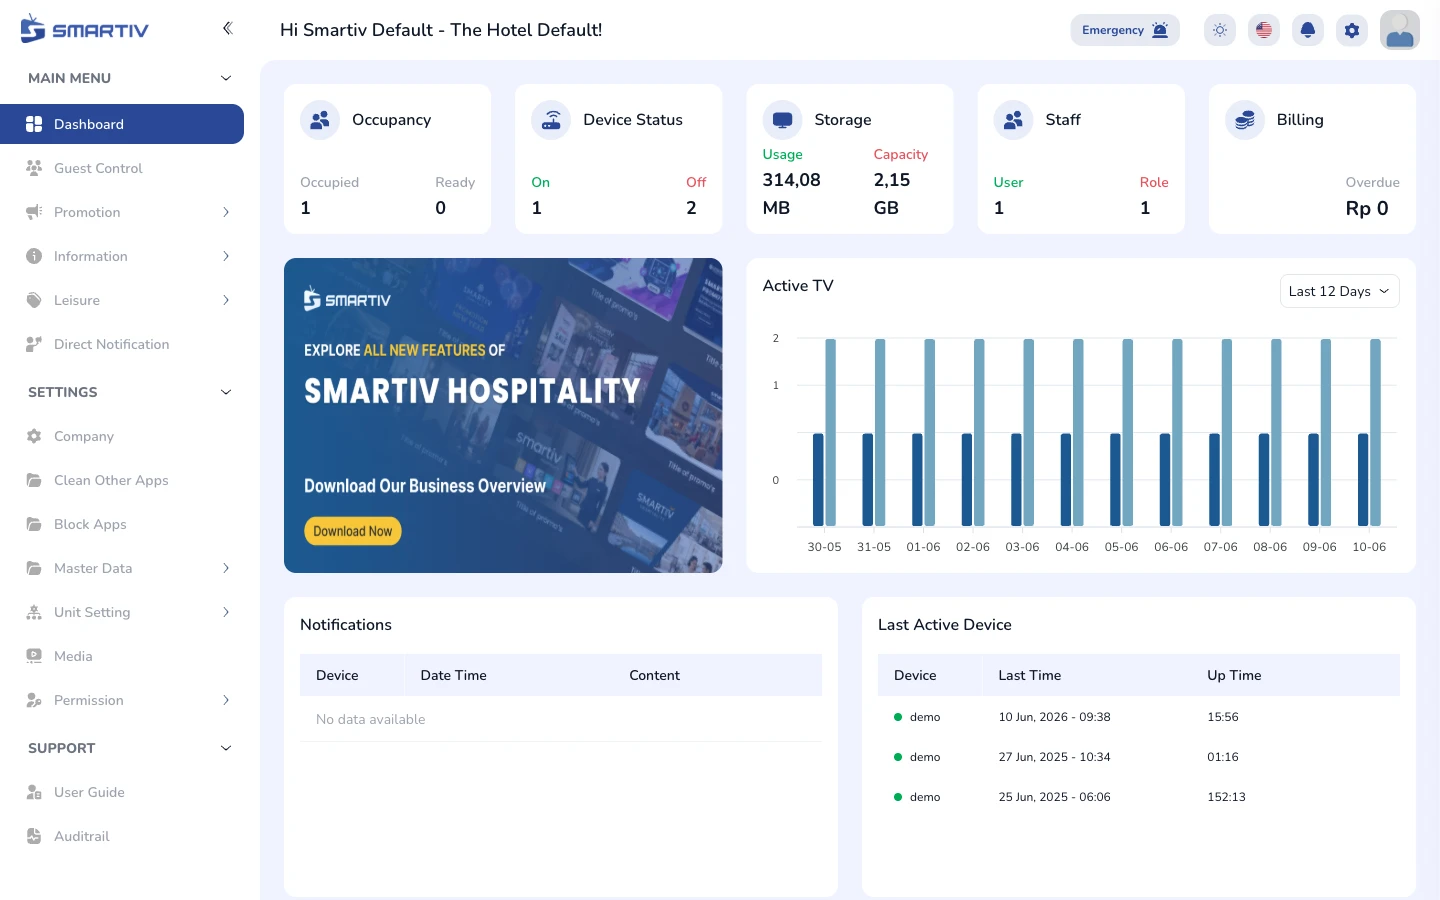1440x900 pixels.
Task: Collapse the SUPPORT section
Action: (x=226, y=748)
